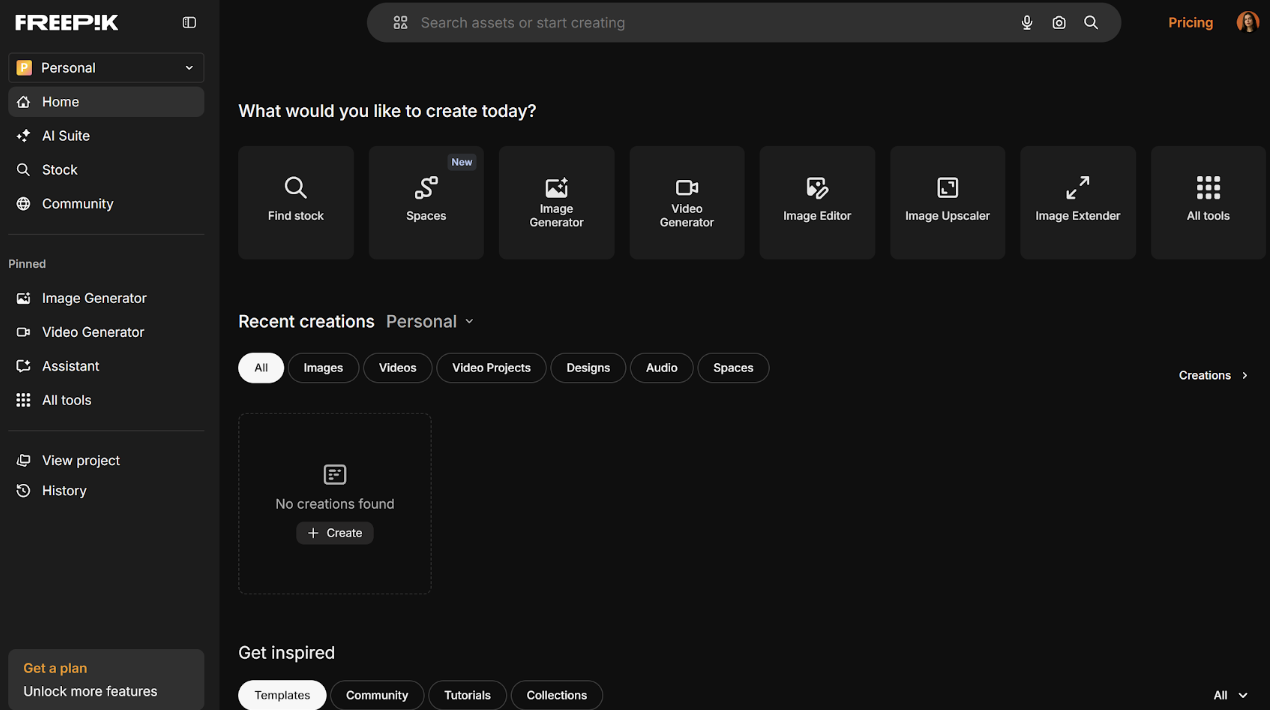Expand the Personal workspace dropdown
1270x710 pixels.
pos(106,68)
